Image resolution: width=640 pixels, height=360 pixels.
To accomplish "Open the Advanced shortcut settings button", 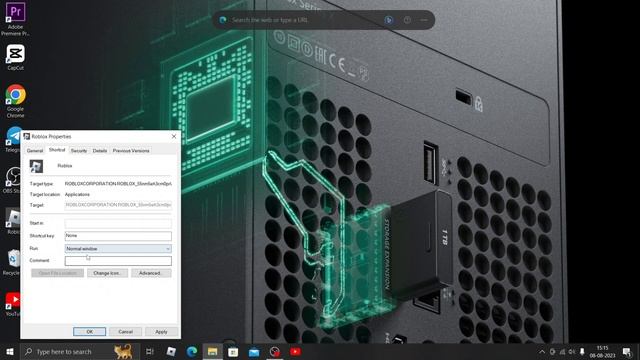I will pyautogui.click(x=151, y=273).
